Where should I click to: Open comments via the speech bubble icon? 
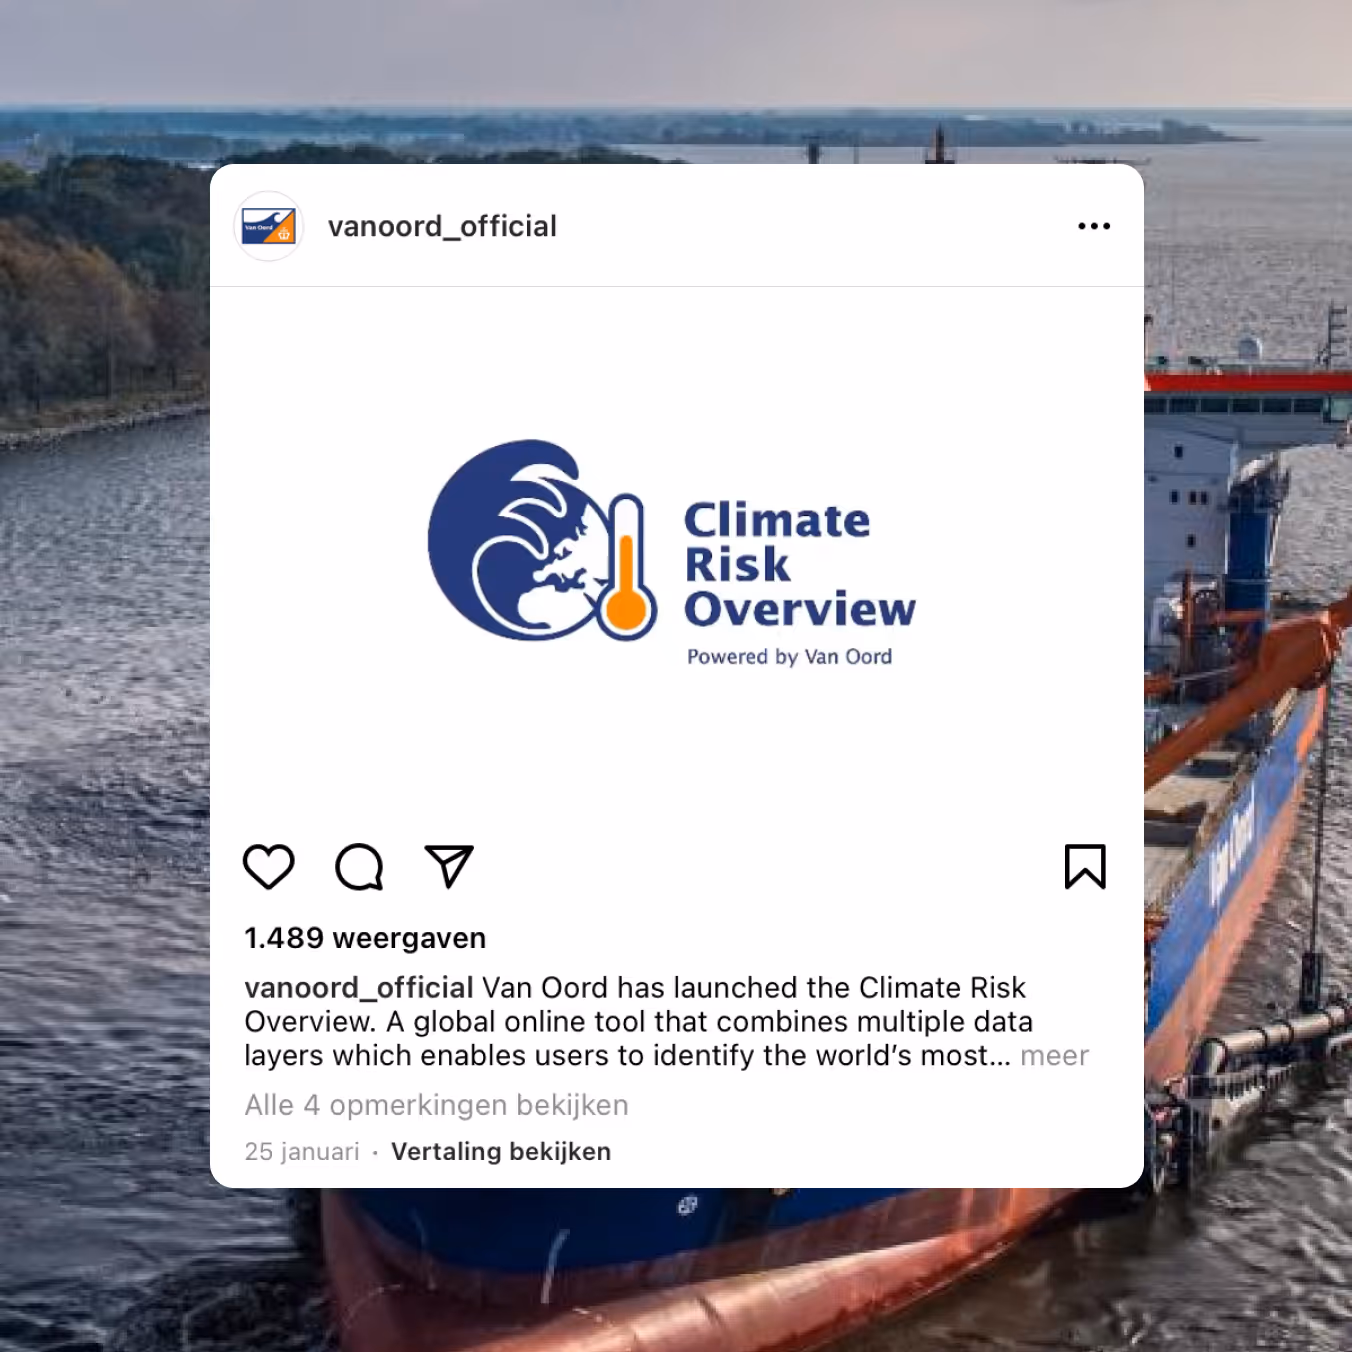pyautogui.click(x=359, y=866)
